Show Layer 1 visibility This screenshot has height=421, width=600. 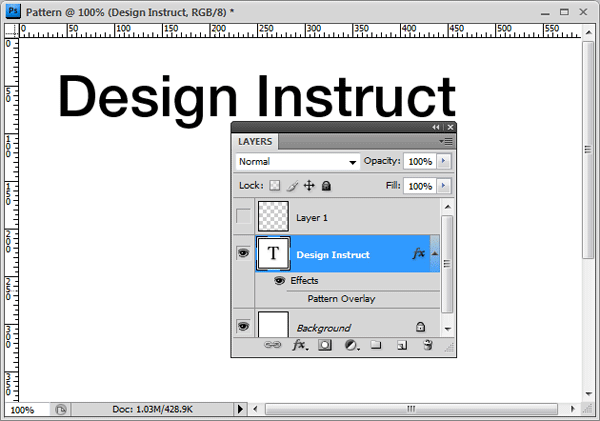coord(243,216)
